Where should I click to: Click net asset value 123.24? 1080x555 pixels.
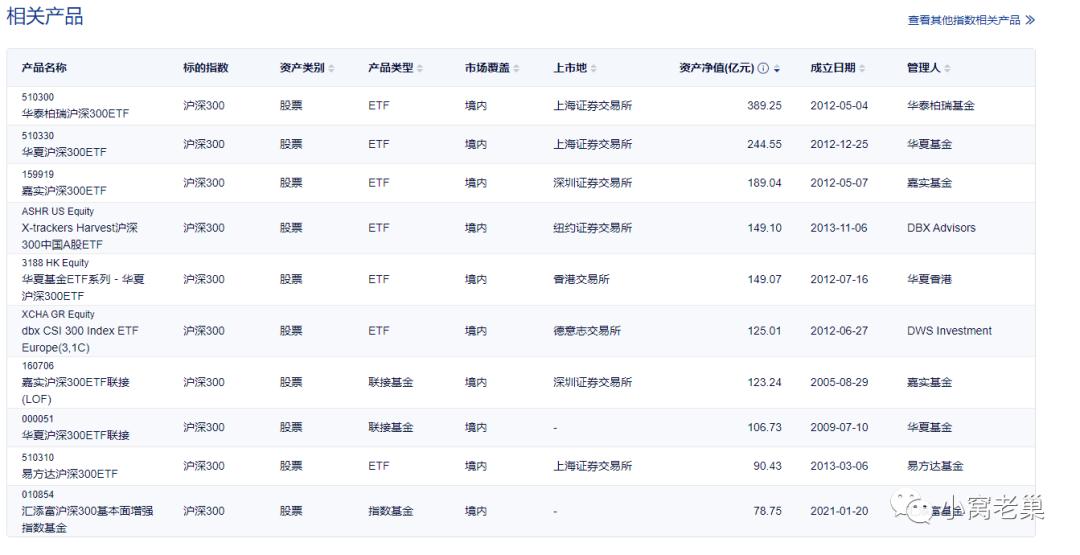[765, 382]
